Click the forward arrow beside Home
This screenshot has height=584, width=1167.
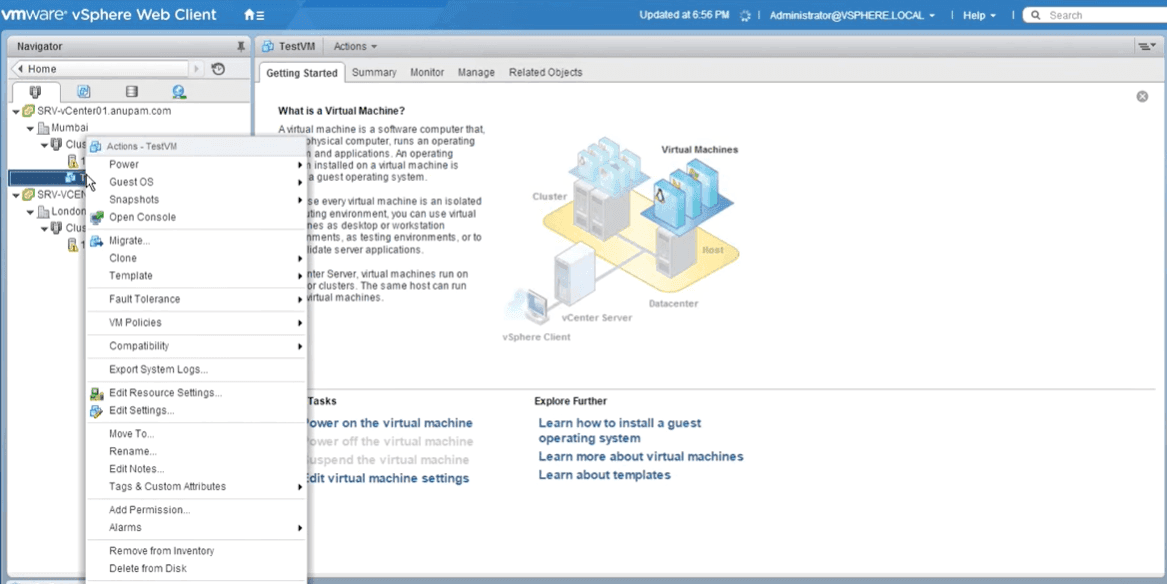coord(196,68)
